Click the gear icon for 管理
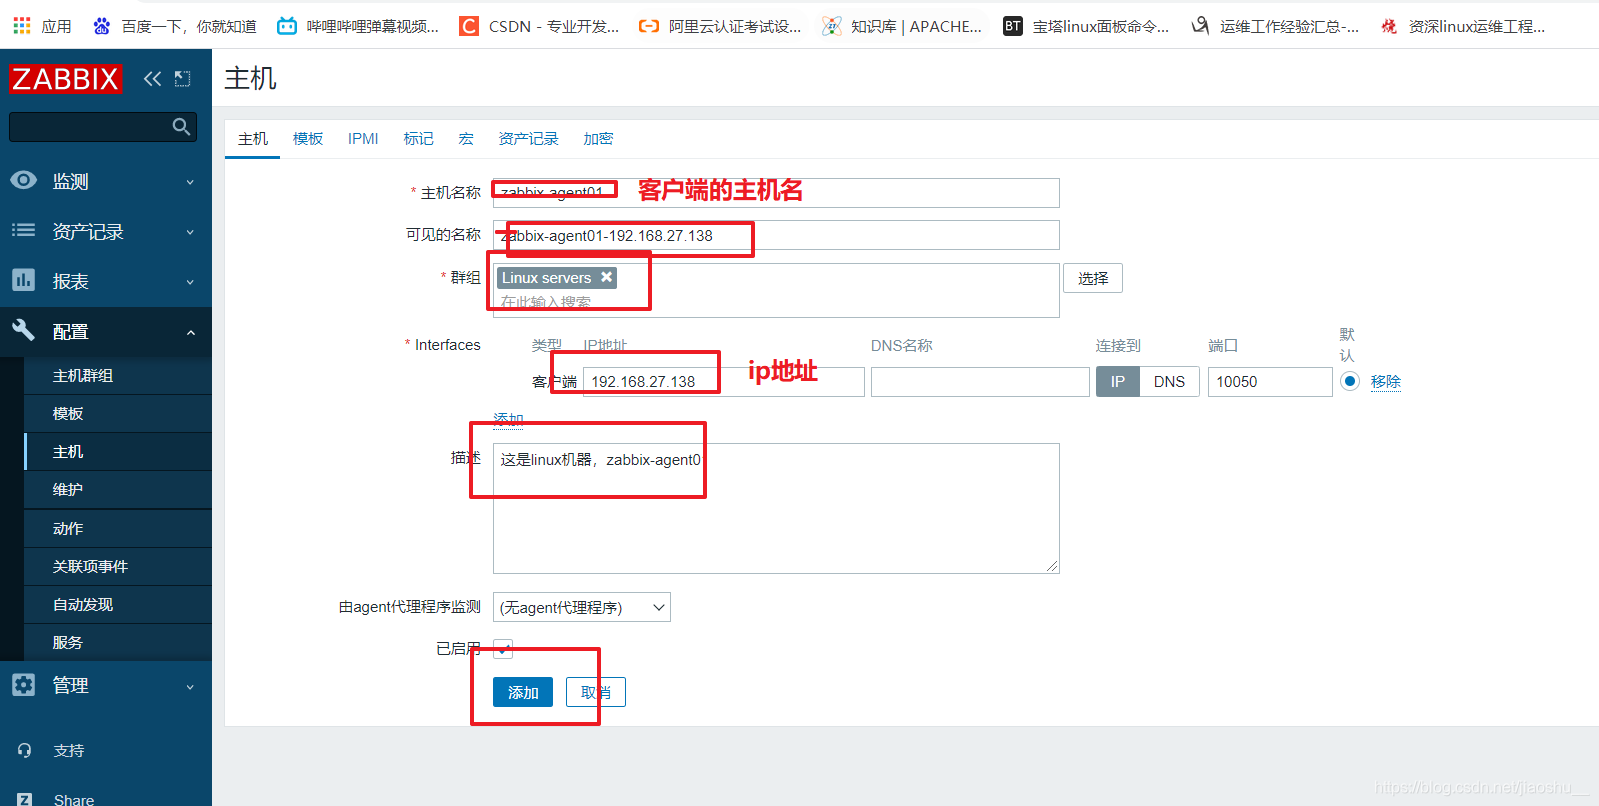The image size is (1599, 806). [23, 684]
